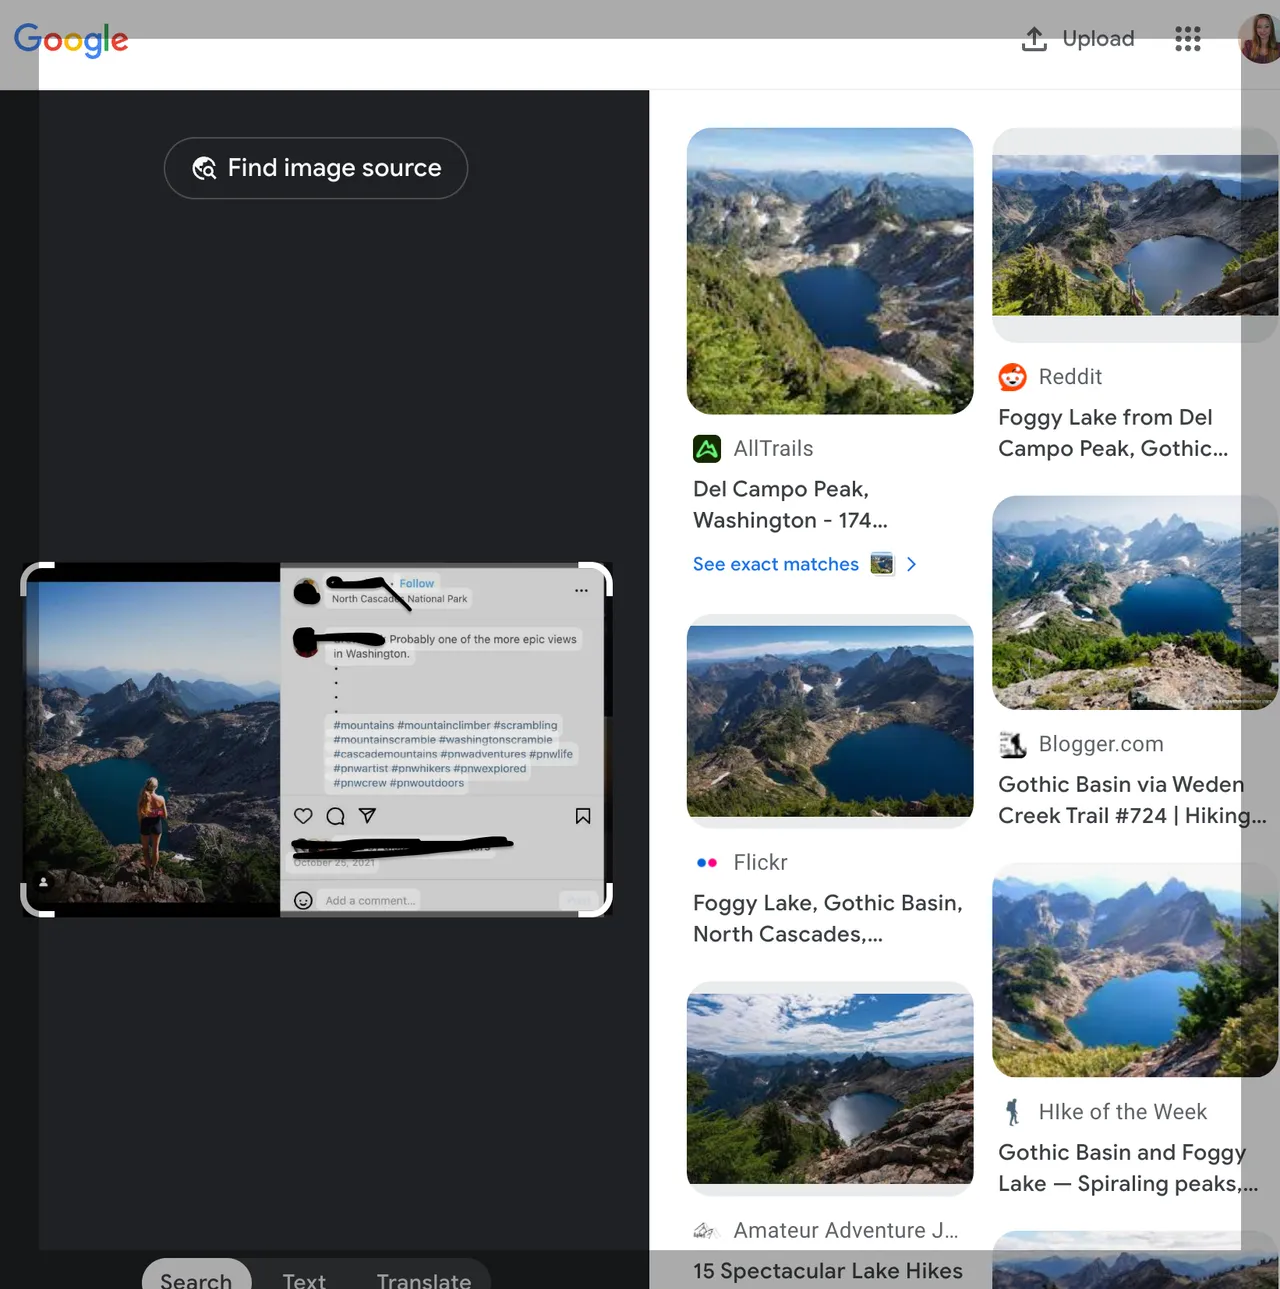
Task: Open the Google apps grid
Action: pyautogui.click(x=1187, y=38)
